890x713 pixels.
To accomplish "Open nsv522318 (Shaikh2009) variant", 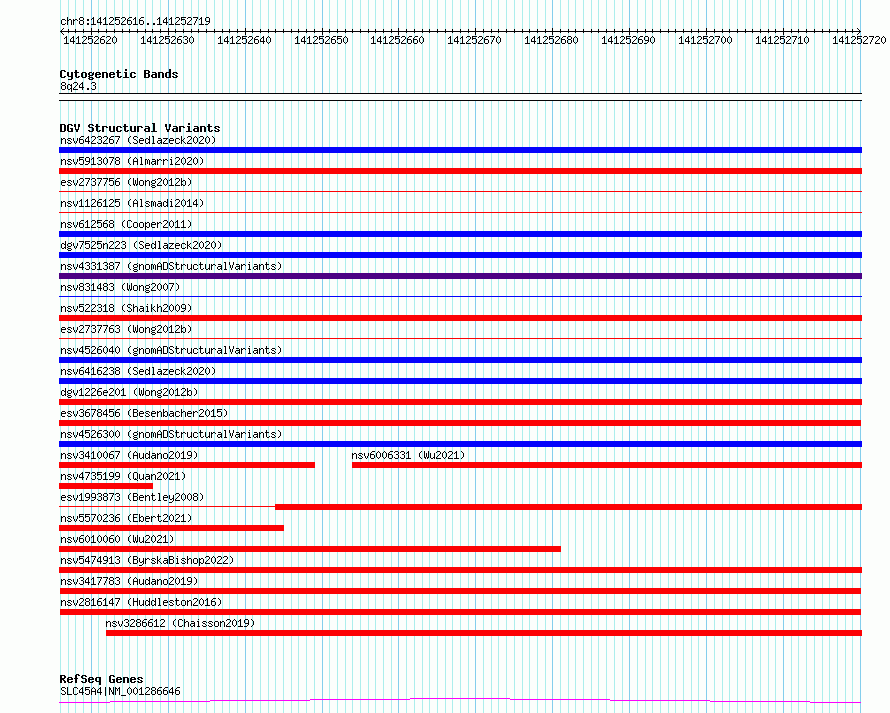I will pyautogui.click(x=126, y=308).
